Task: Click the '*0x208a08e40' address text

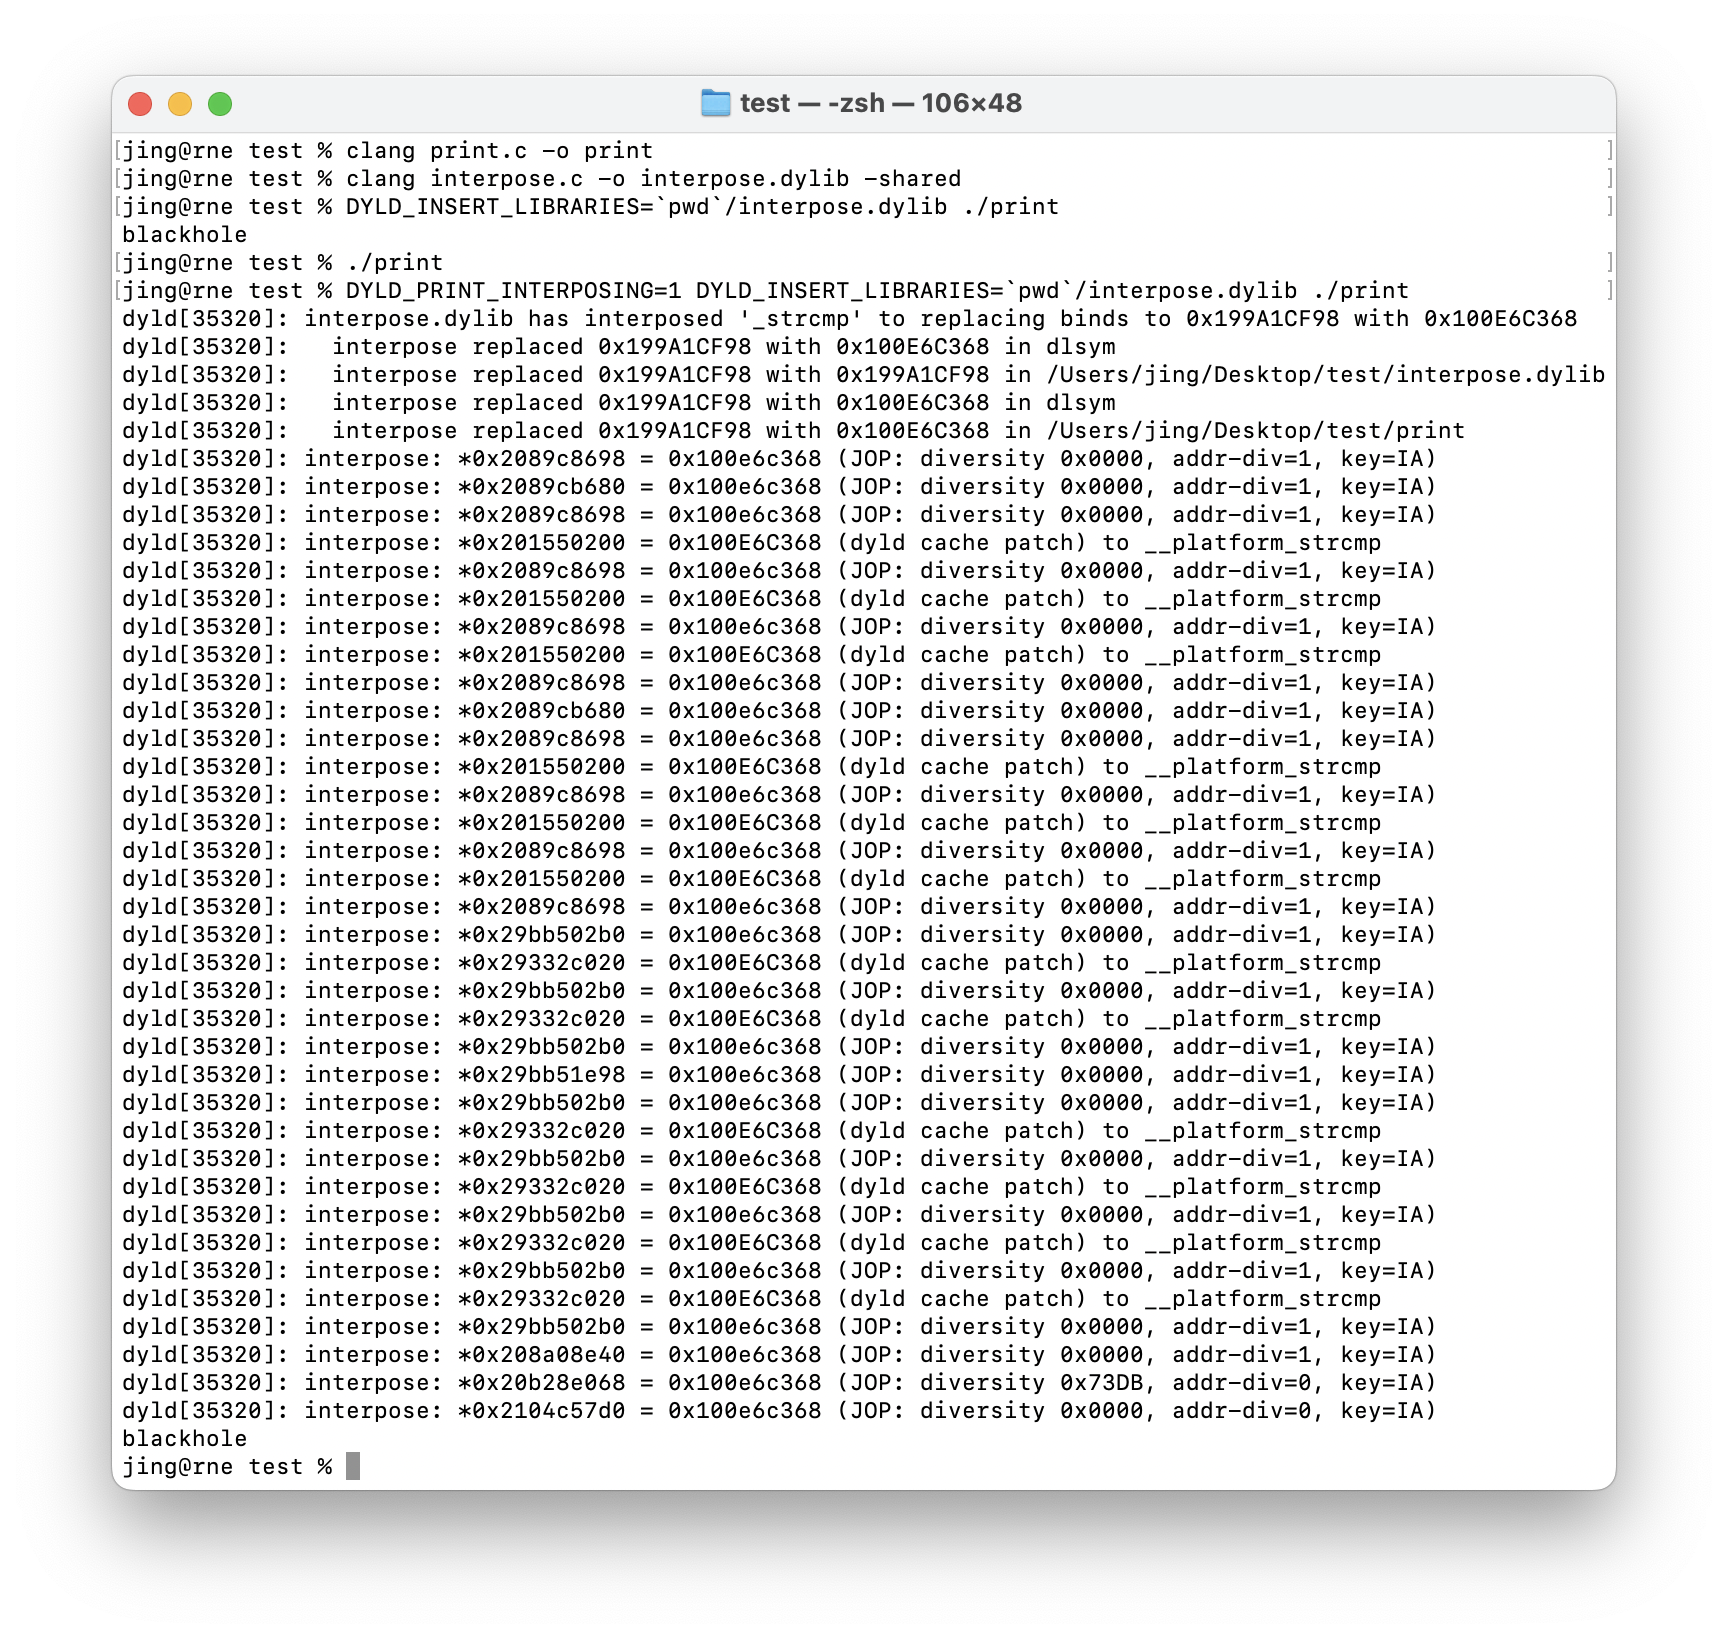Action: coord(542,1355)
